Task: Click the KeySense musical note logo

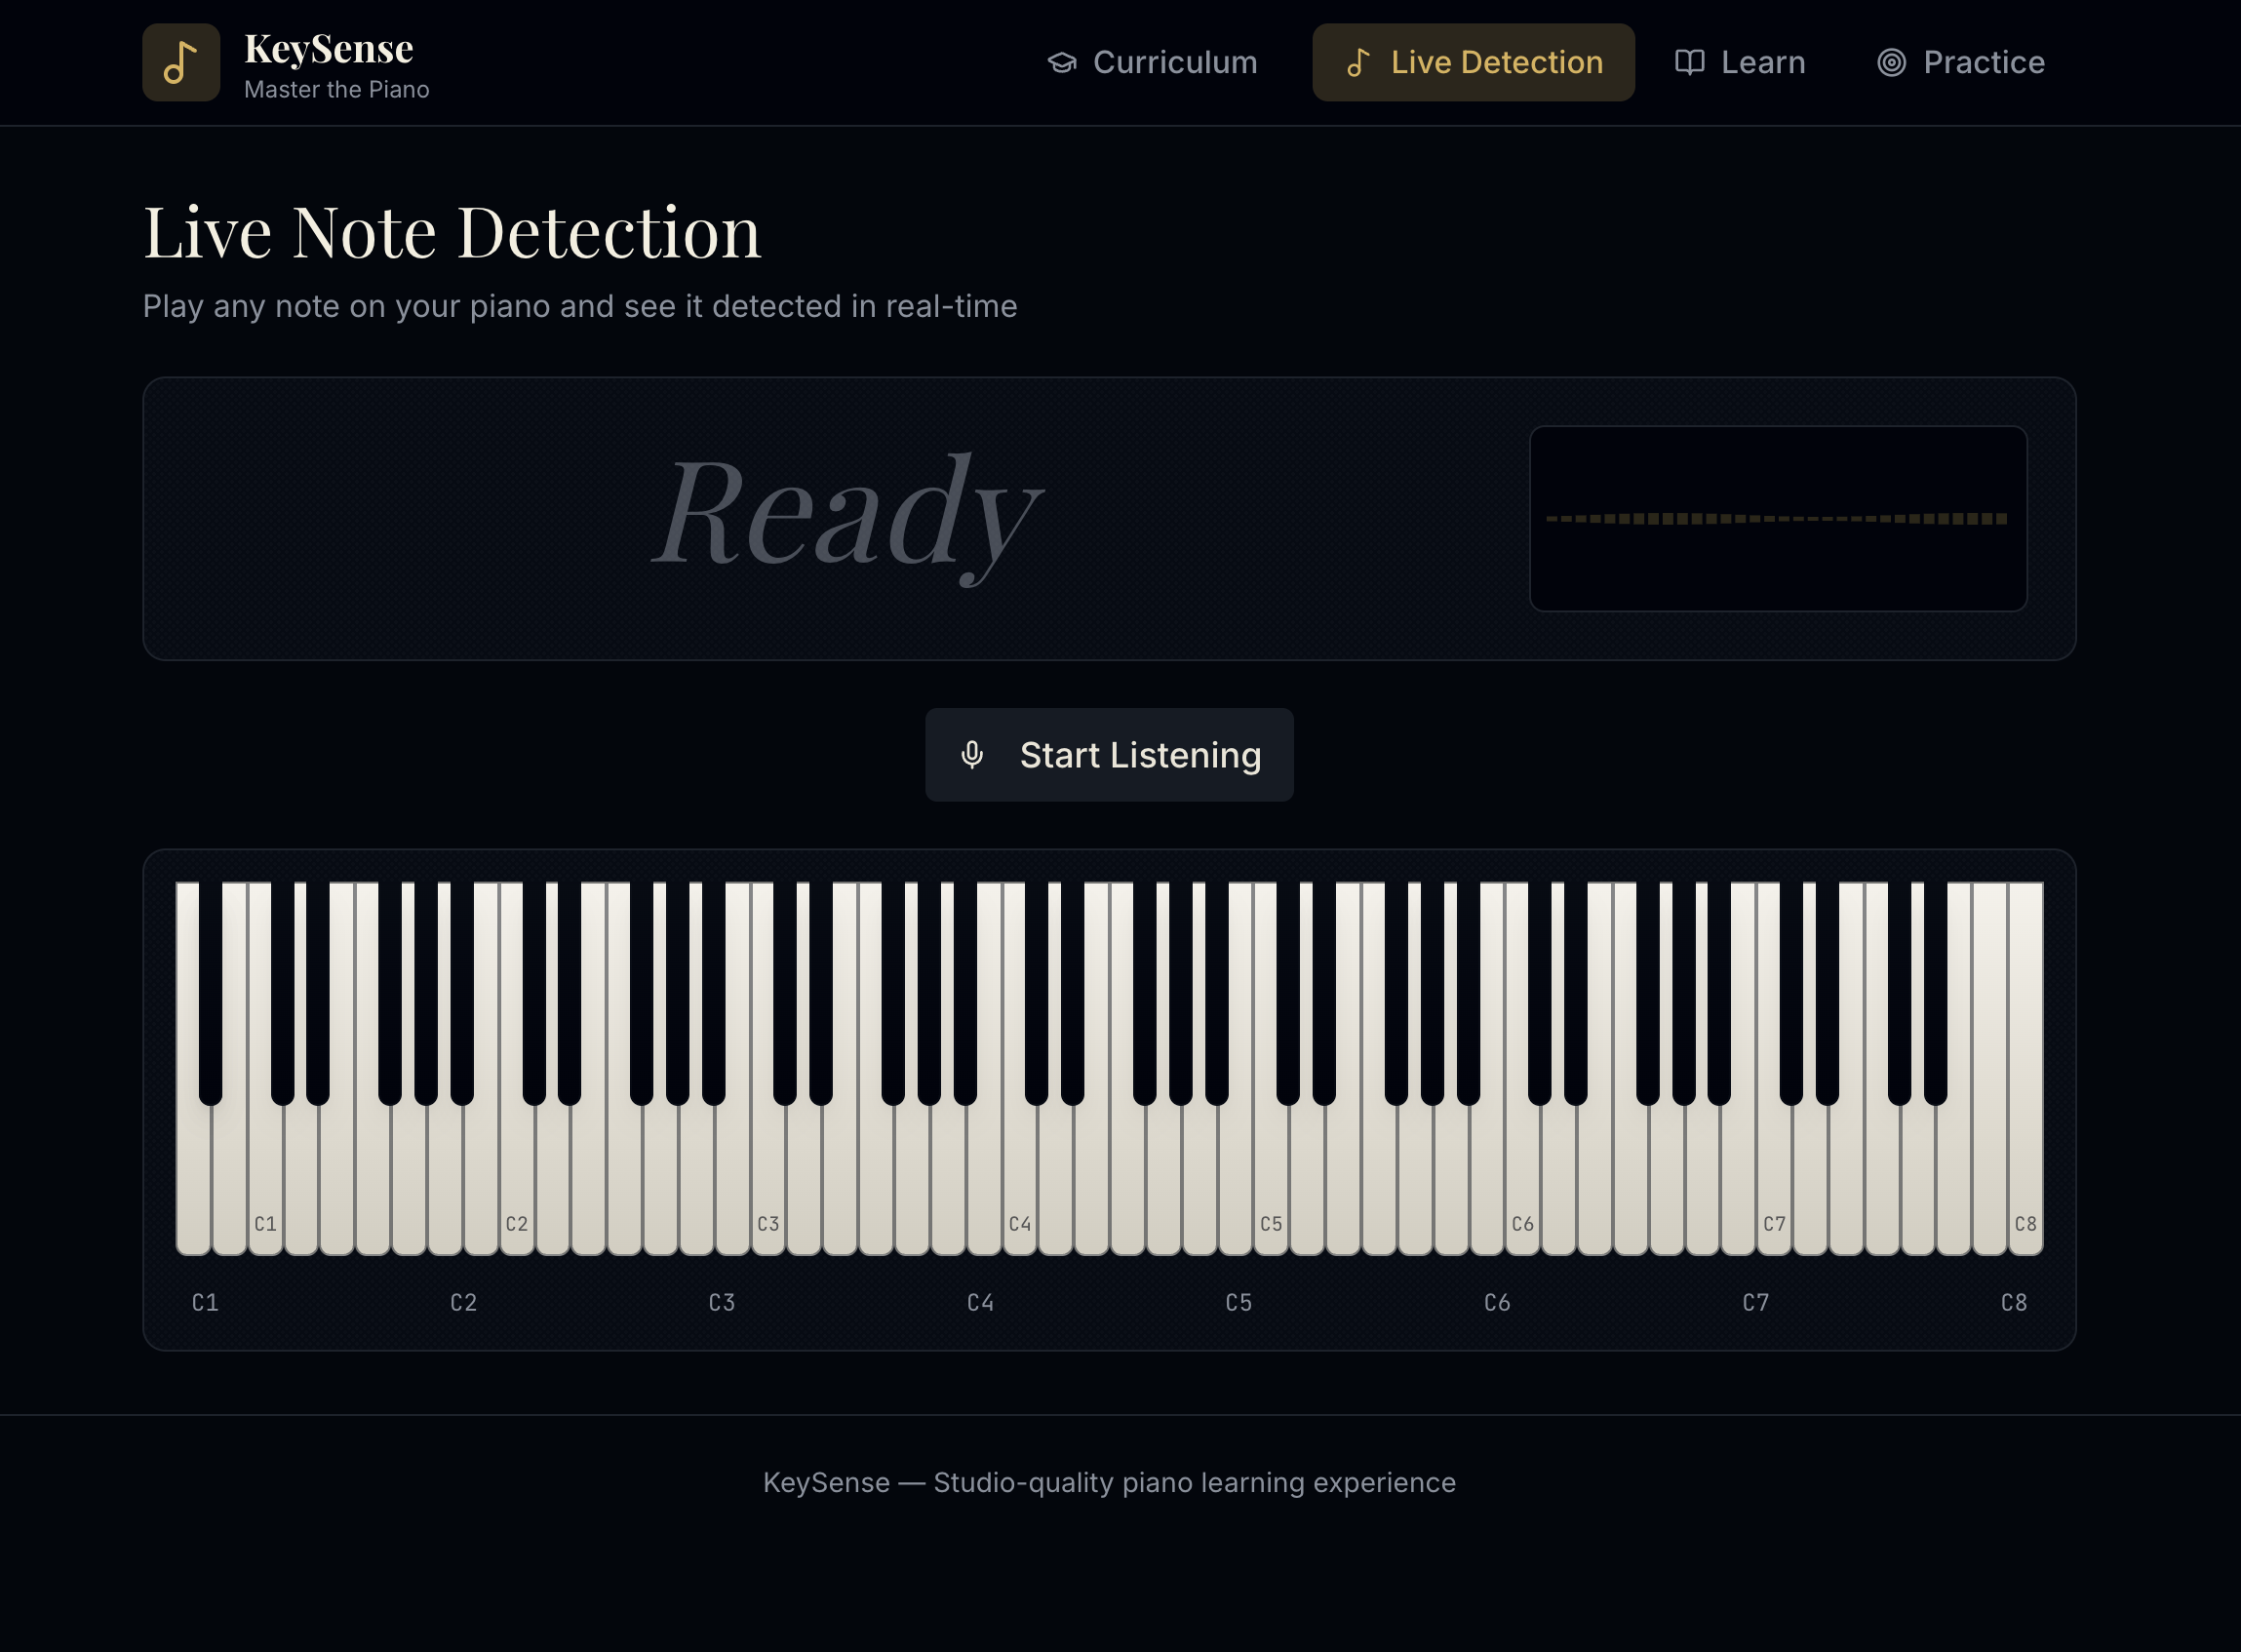Action: [x=181, y=62]
